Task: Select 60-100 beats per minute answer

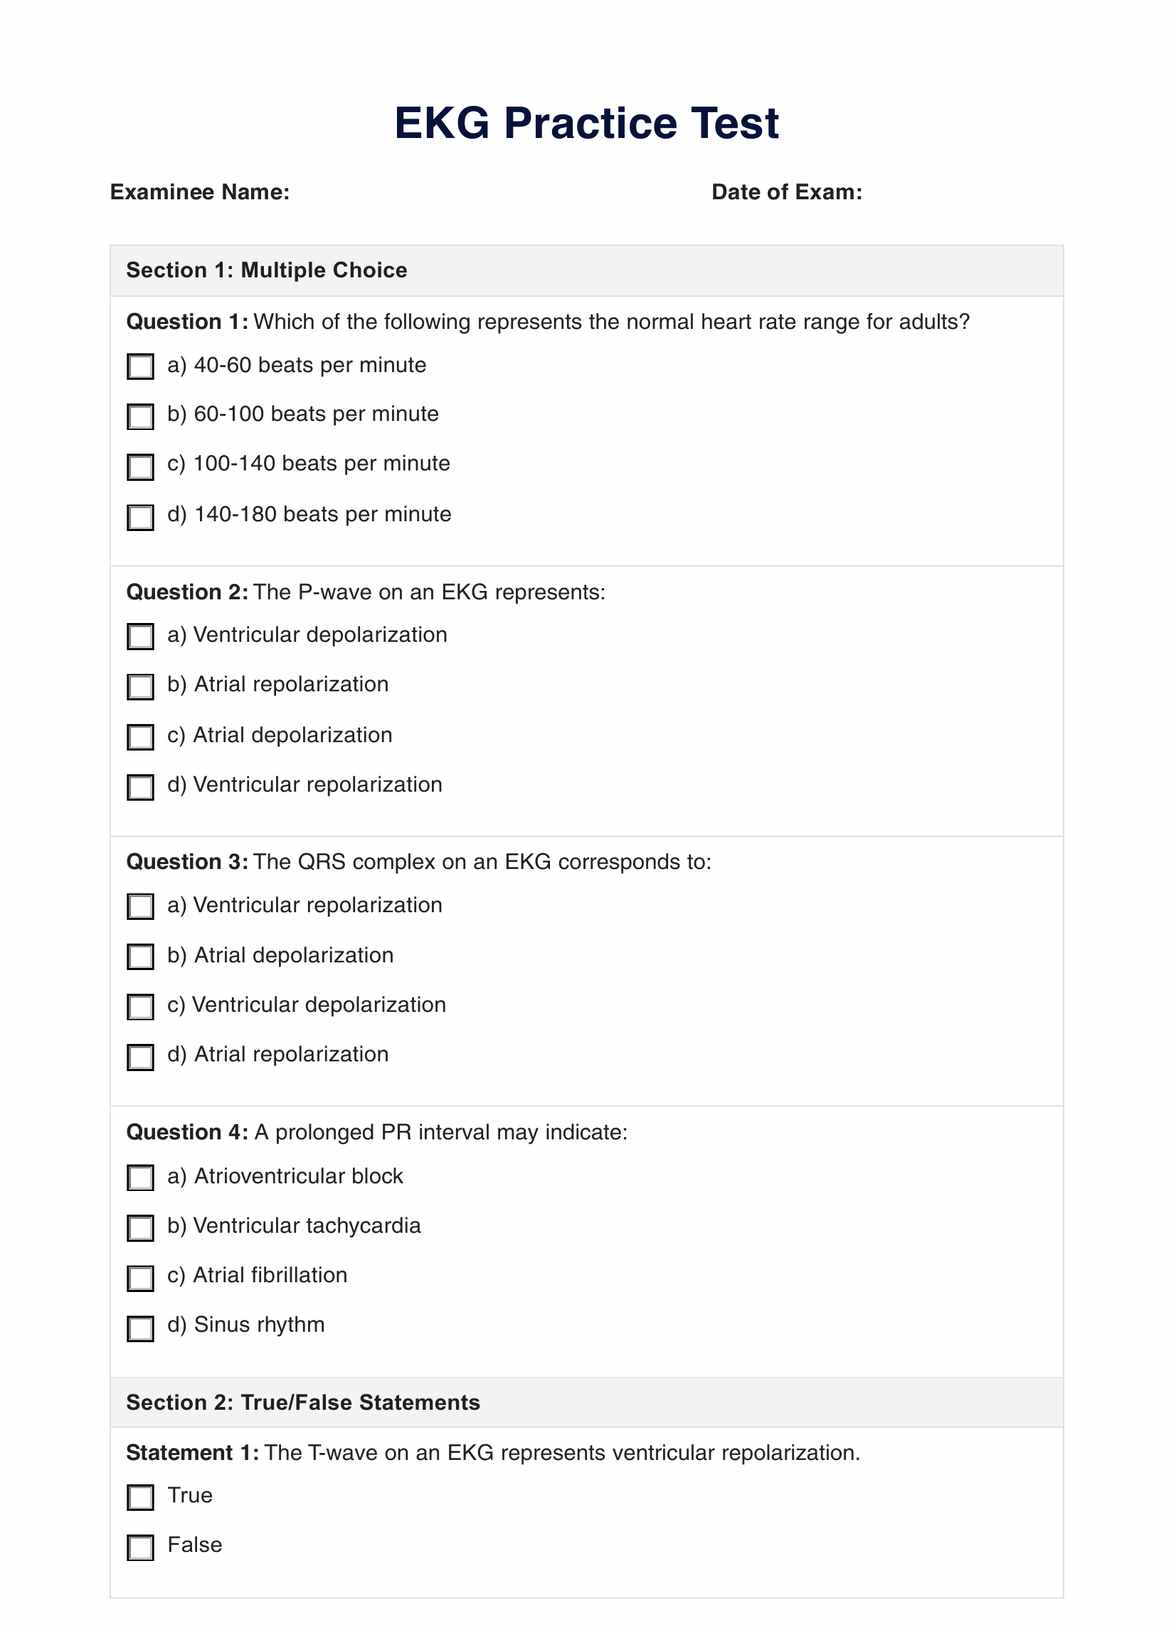Action: (x=141, y=416)
